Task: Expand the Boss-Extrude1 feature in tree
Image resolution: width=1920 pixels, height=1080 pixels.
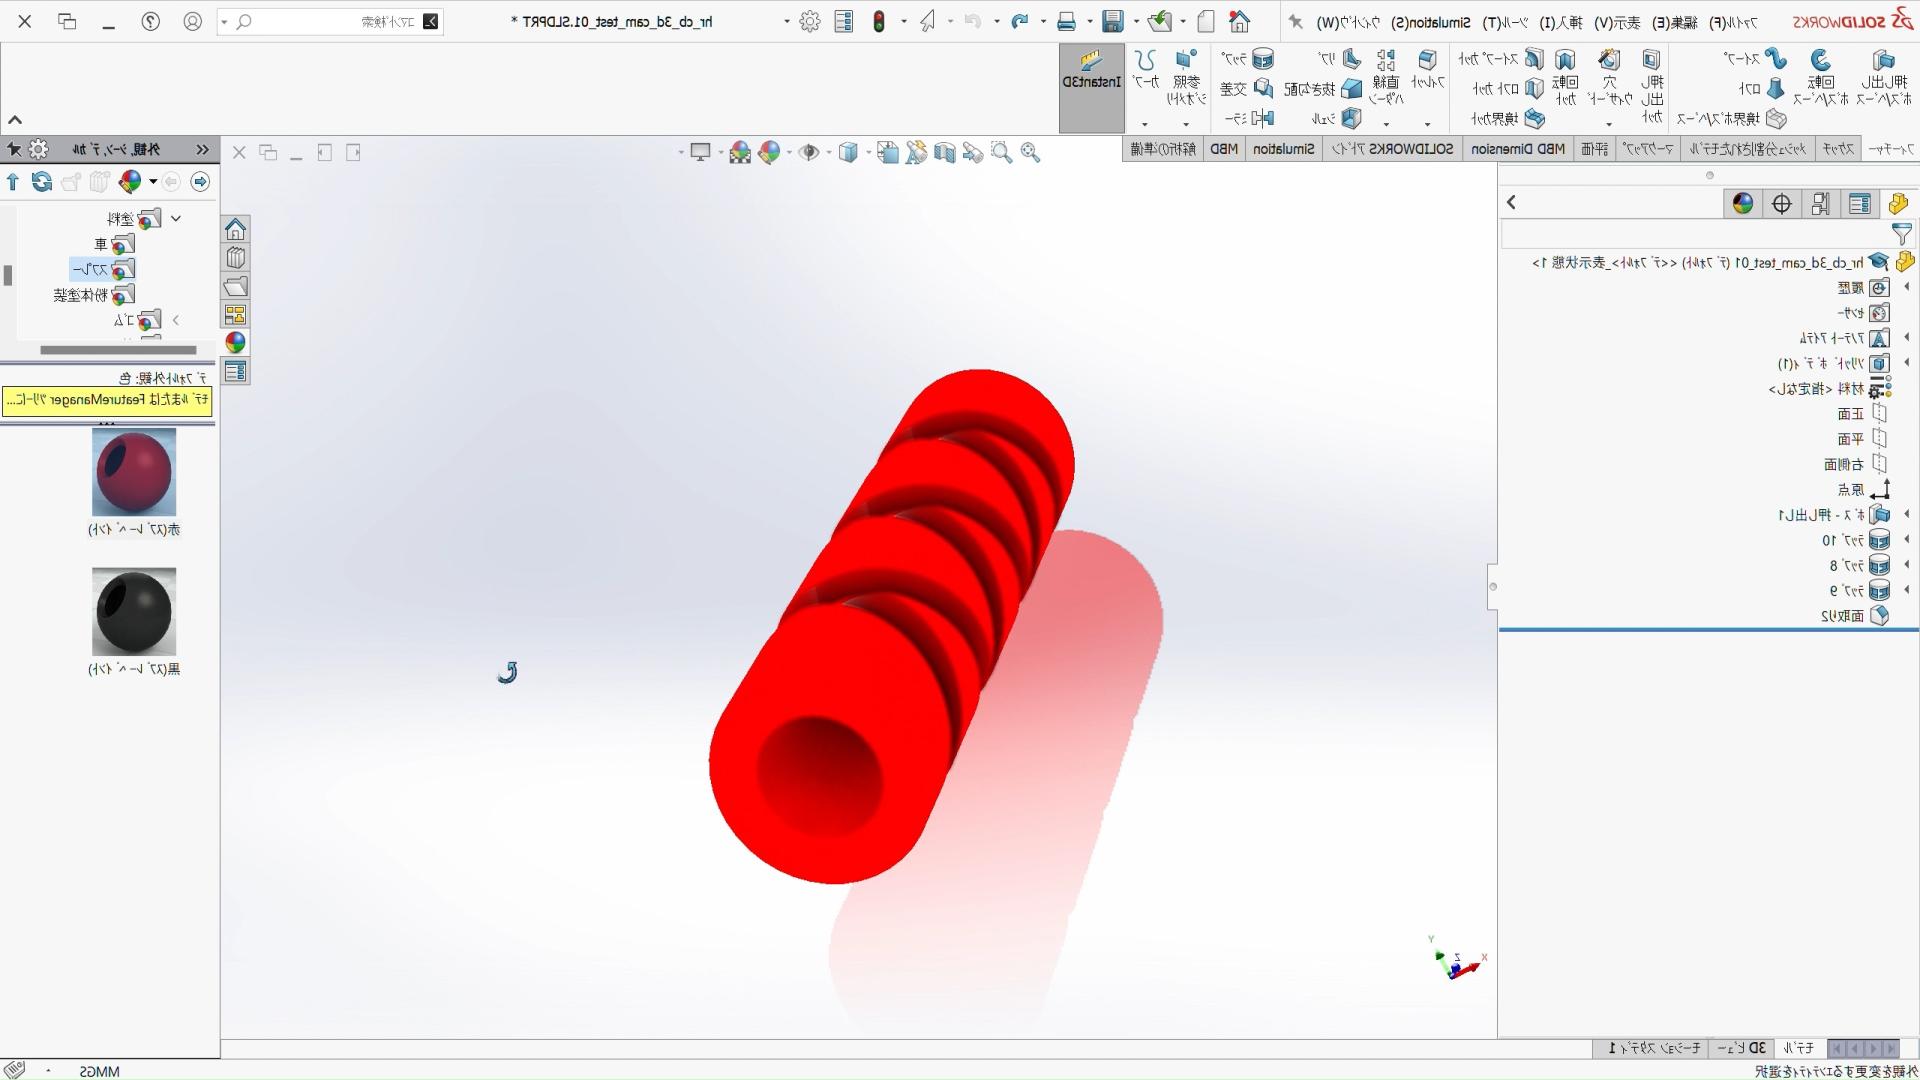Action: tap(1907, 514)
